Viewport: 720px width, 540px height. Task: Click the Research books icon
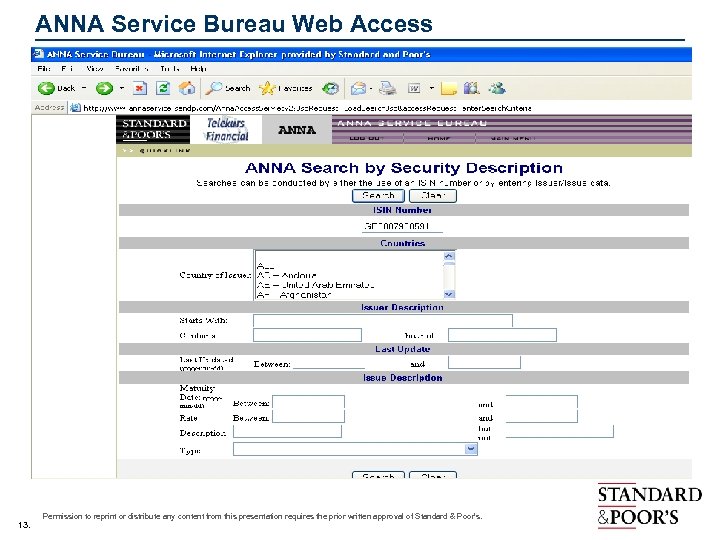click(x=472, y=88)
